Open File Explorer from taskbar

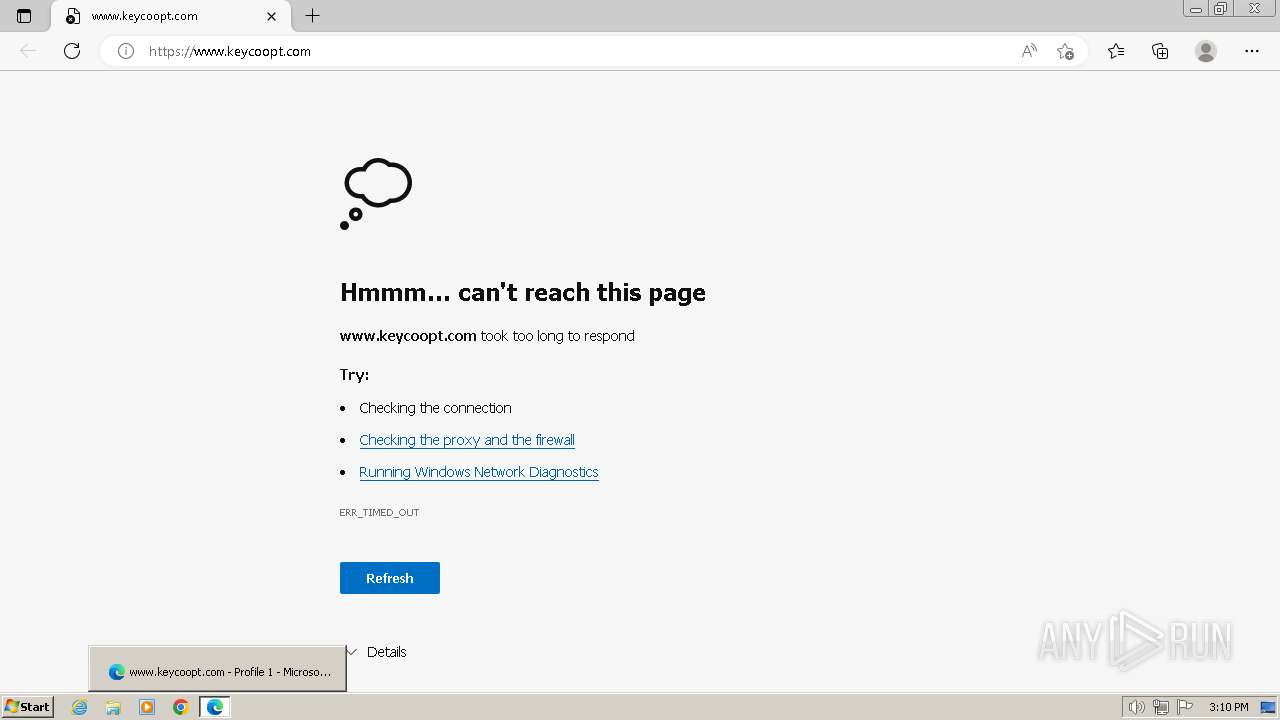click(113, 707)
